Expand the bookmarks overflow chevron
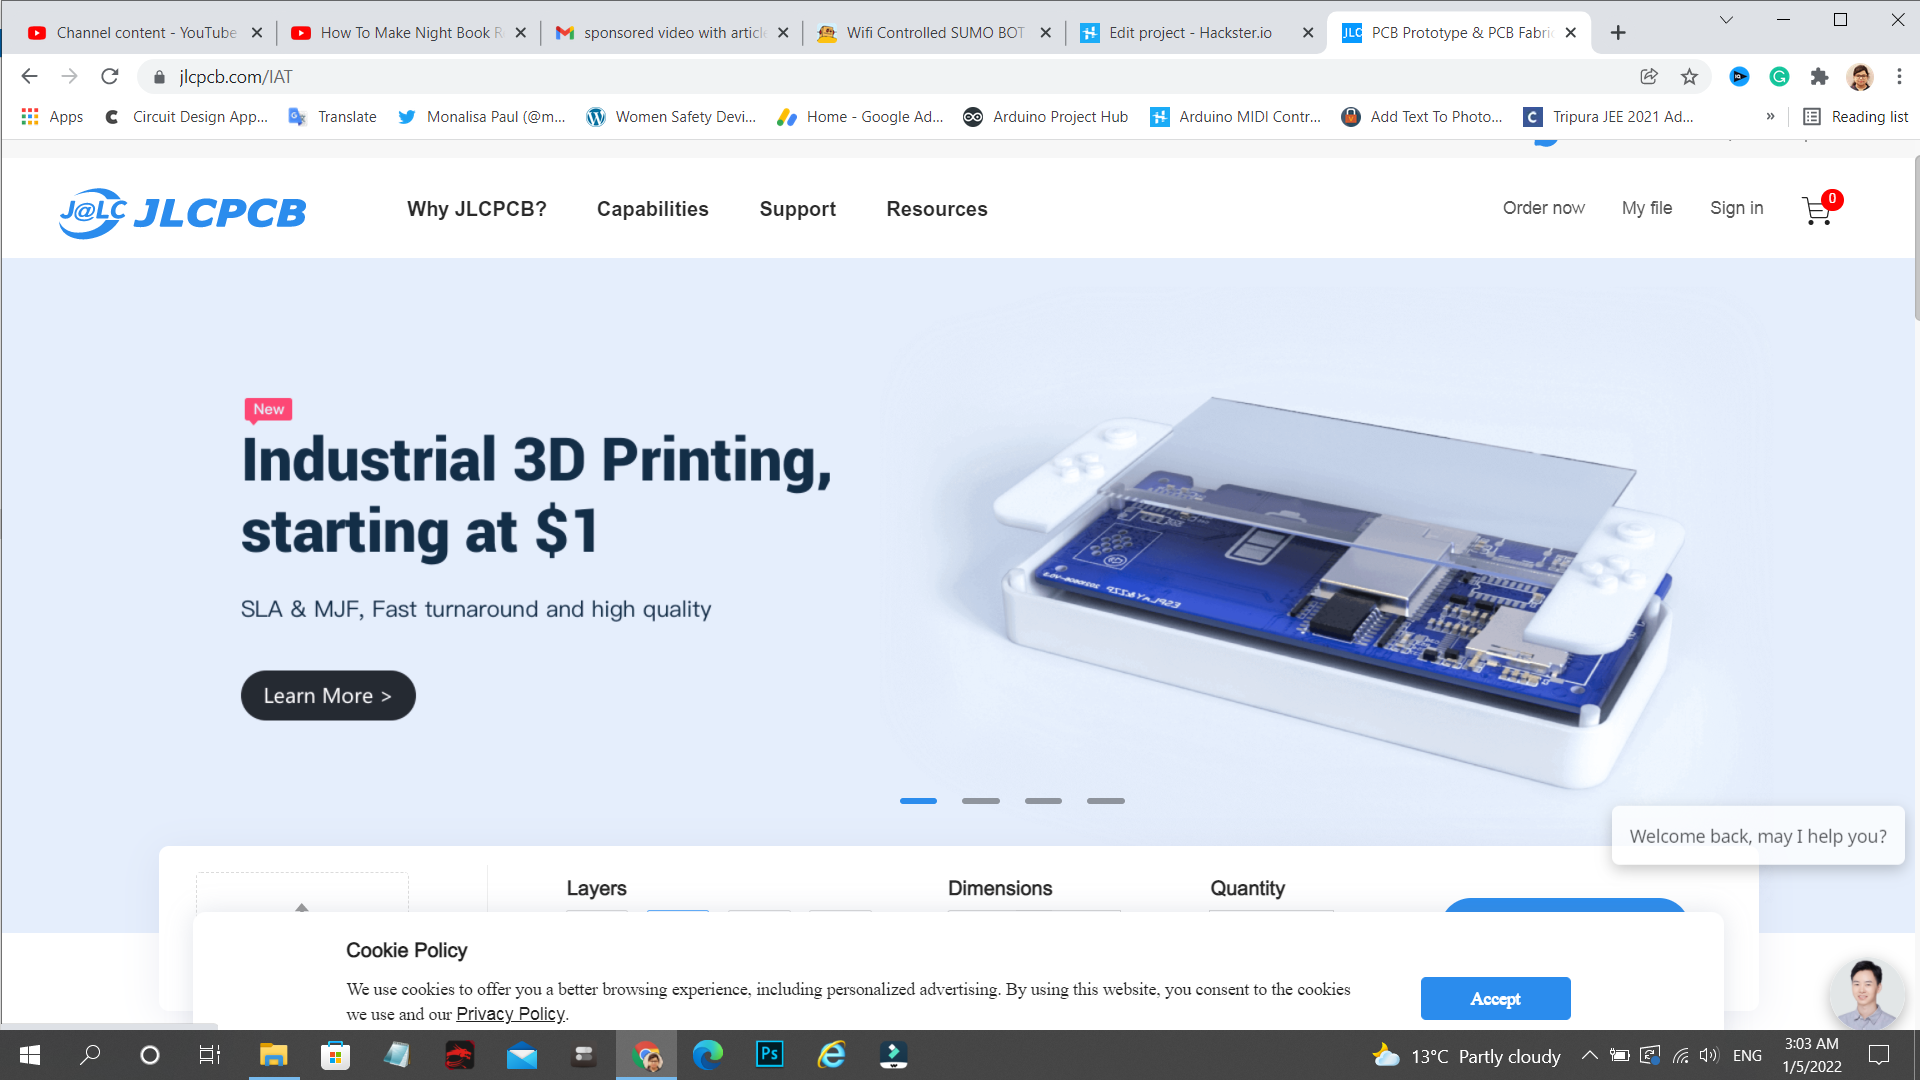 pyautogui.click(x=1770, y=117)
